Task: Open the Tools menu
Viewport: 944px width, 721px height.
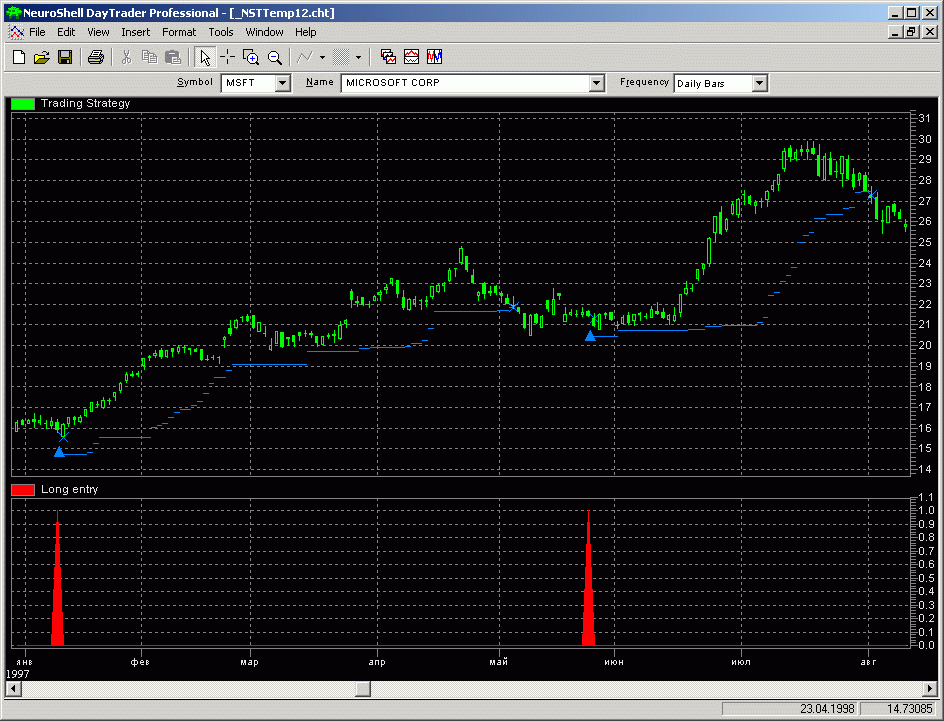Action: coord(220,32)
